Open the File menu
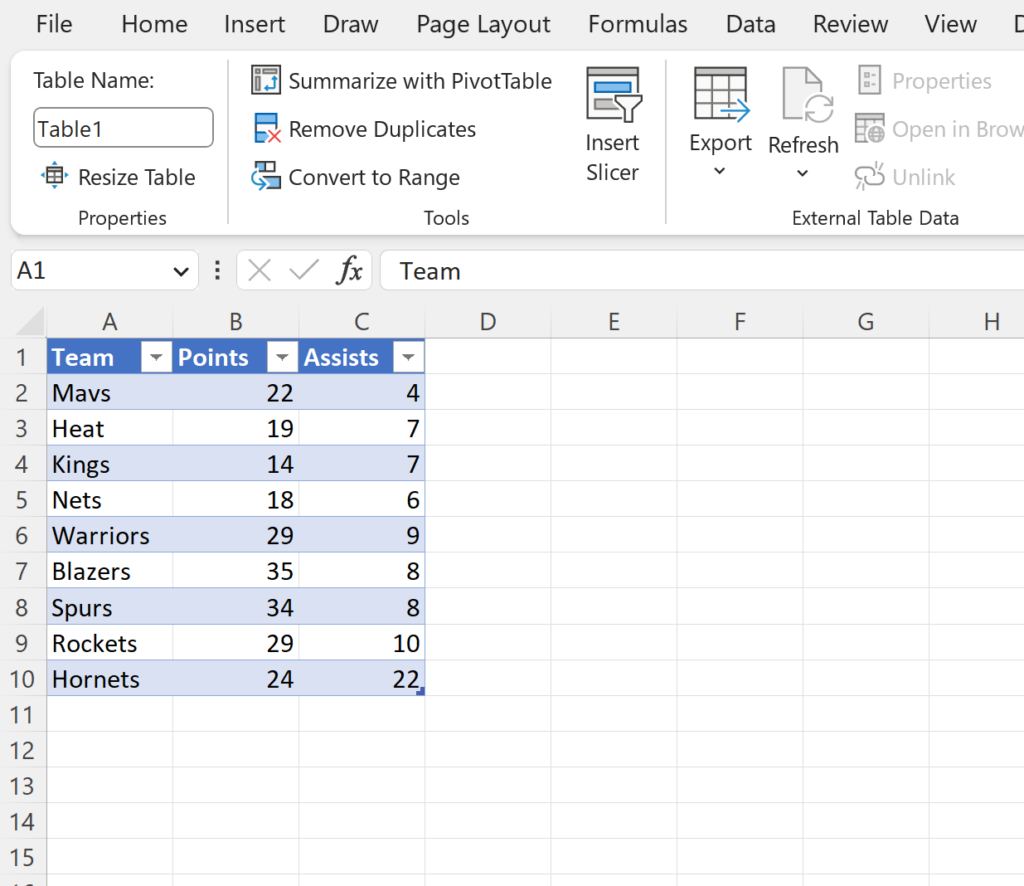The width and height of the screenshot is (1024, 886). (x=53, y=24)
